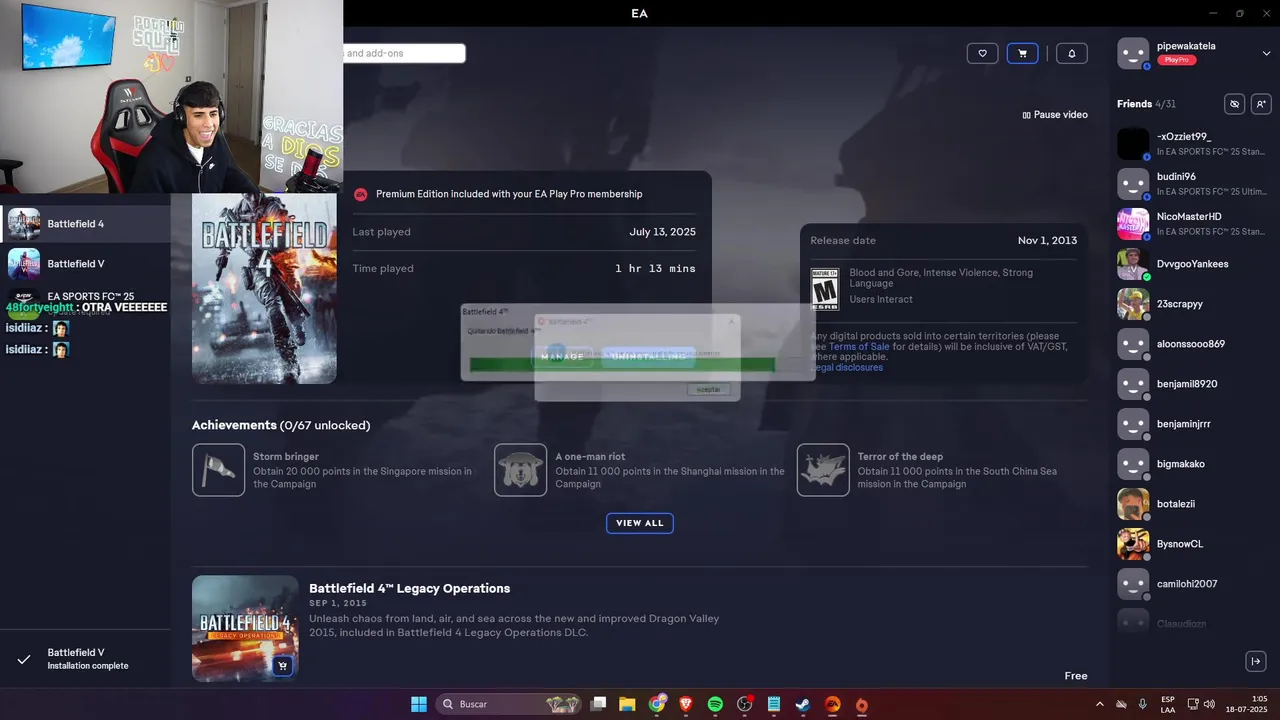Screen dimensions: 1280x720
Task: Click the Battlefield V installation complete notice
Action: tap(85, 659)
